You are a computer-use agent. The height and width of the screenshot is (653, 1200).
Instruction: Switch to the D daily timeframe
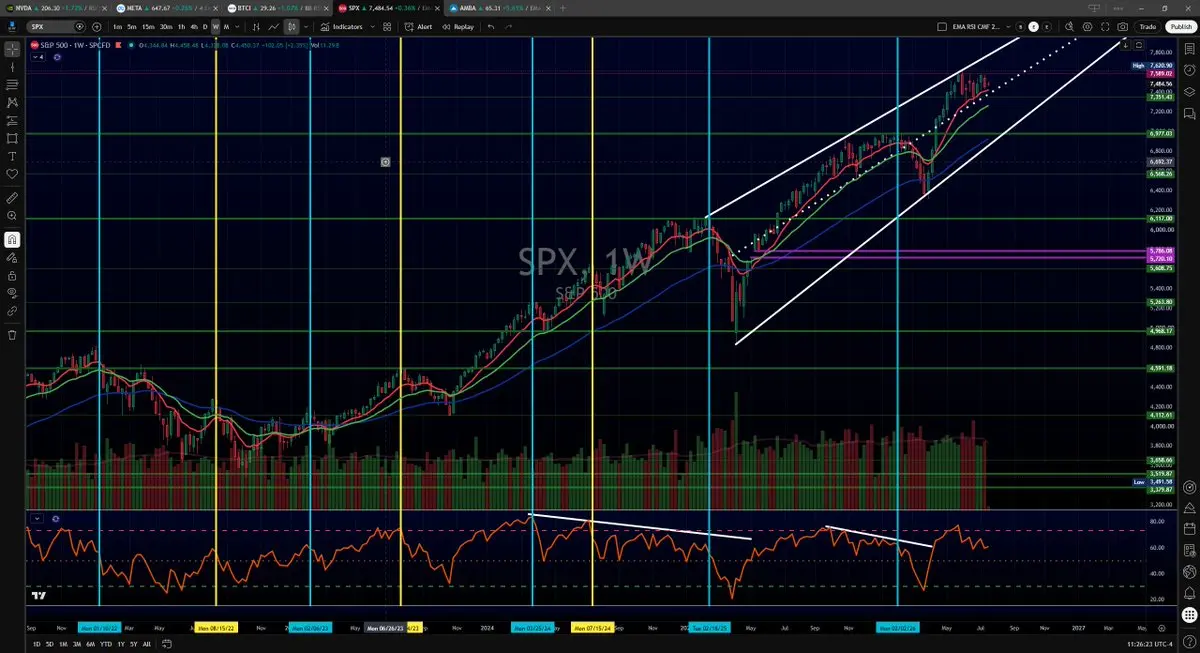point(205,26)
